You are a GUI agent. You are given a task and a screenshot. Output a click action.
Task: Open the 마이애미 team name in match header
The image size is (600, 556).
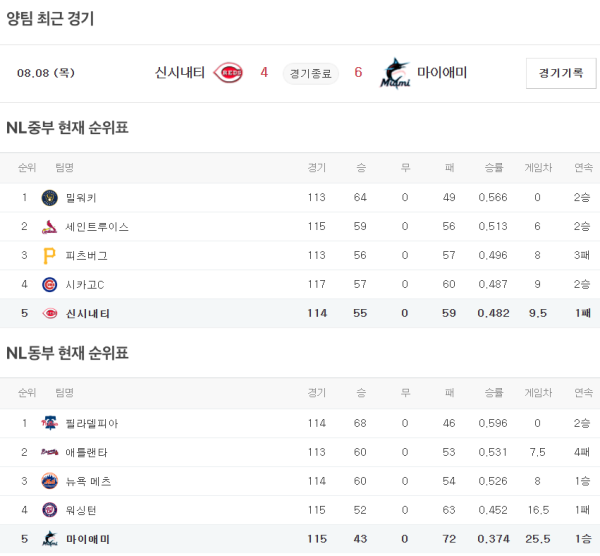[x=442, y=72]
